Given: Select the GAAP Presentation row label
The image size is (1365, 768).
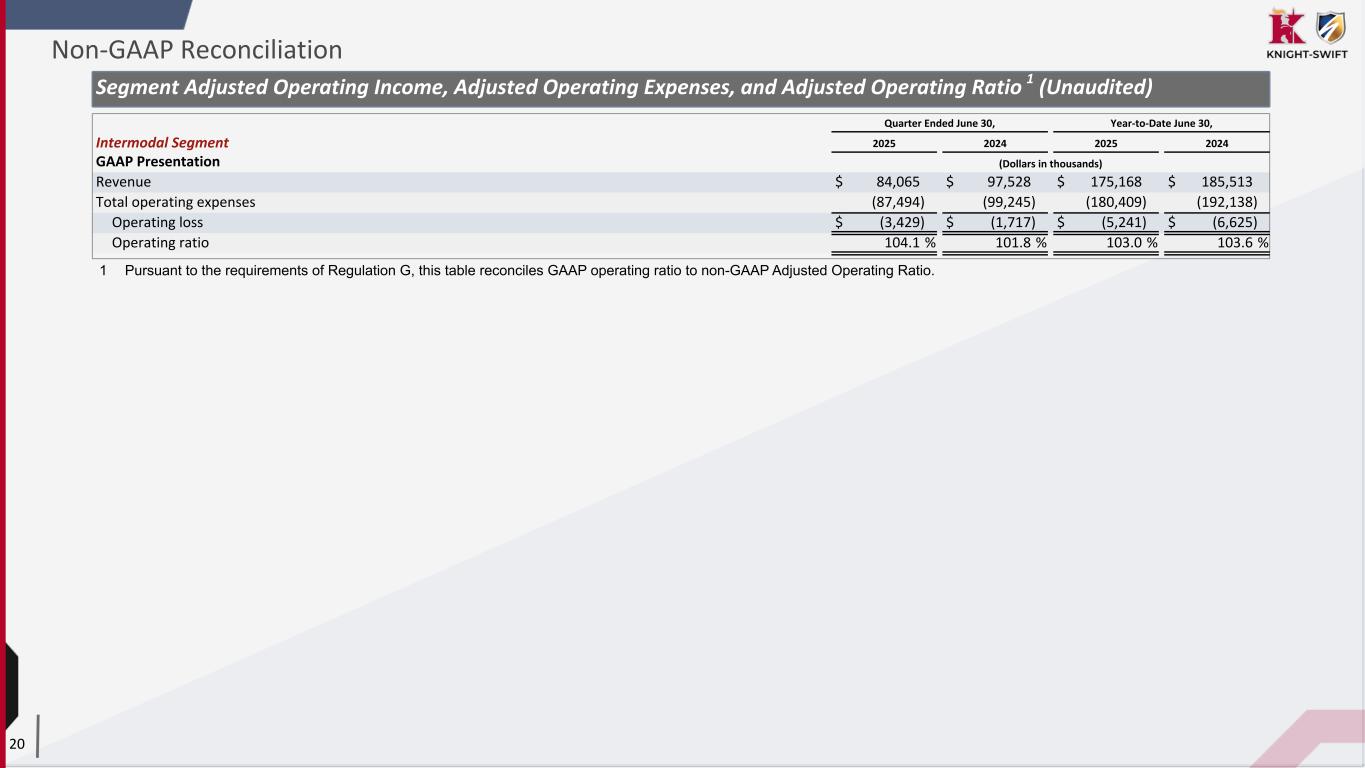Looking at the screenshot, I should point(158,161).
